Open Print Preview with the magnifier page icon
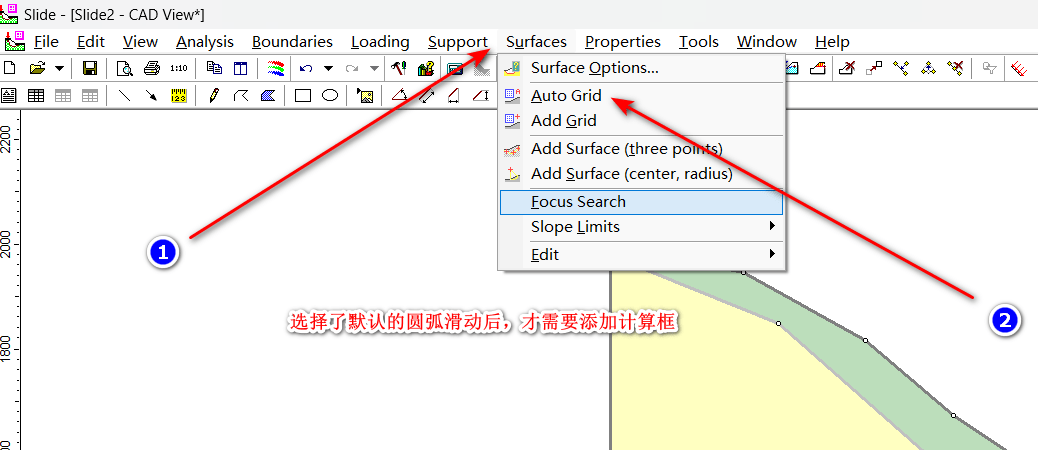 click(124, 68)
